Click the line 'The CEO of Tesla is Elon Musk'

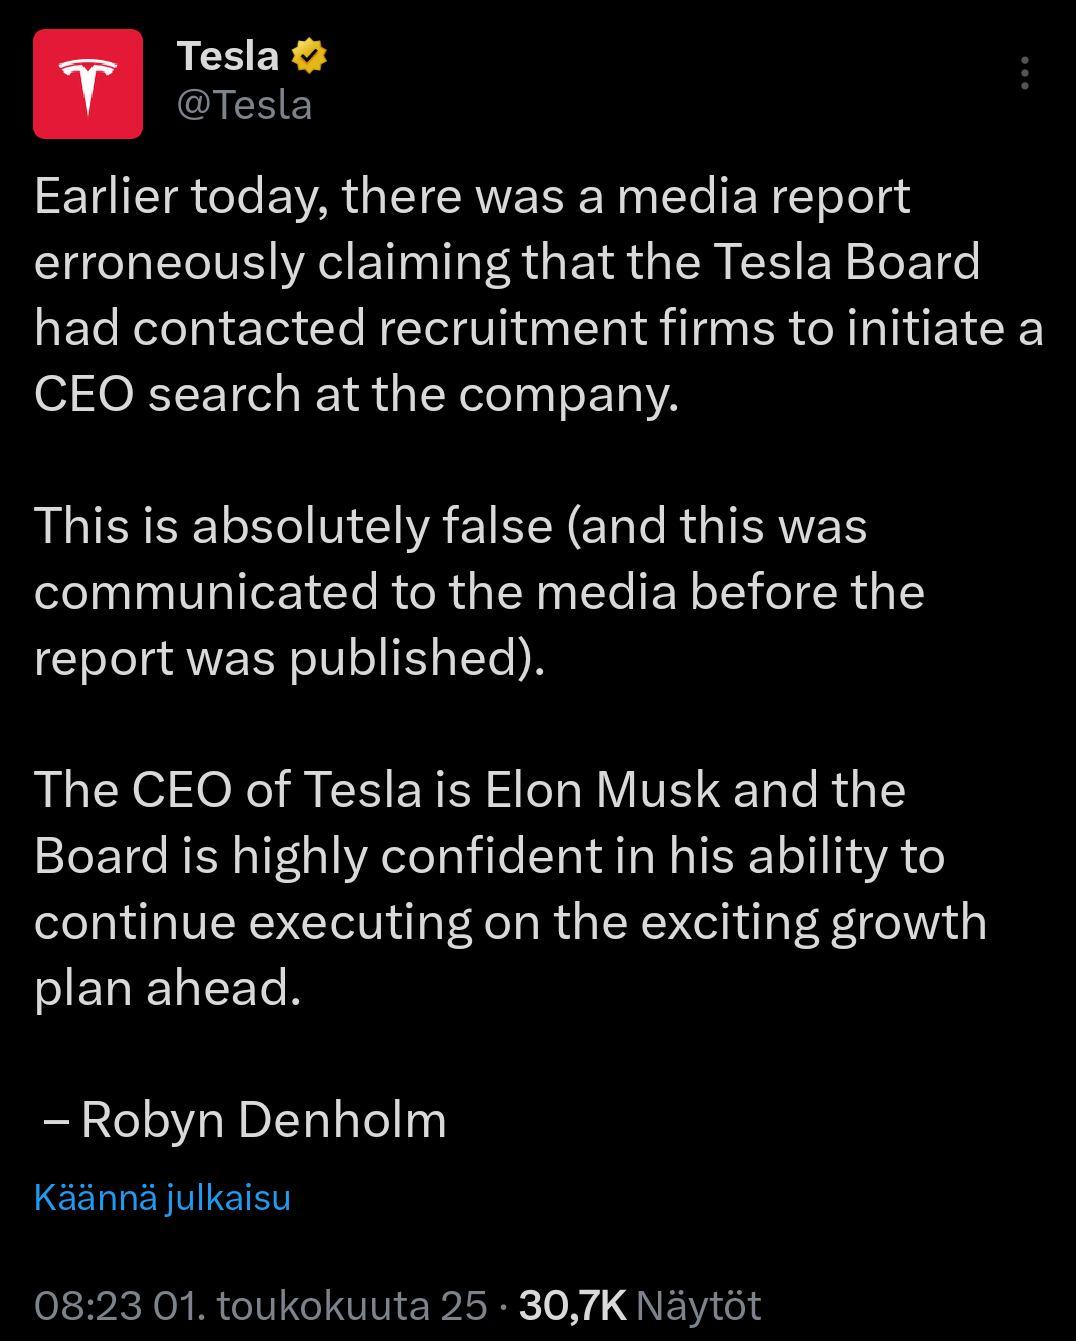[470, 791]
